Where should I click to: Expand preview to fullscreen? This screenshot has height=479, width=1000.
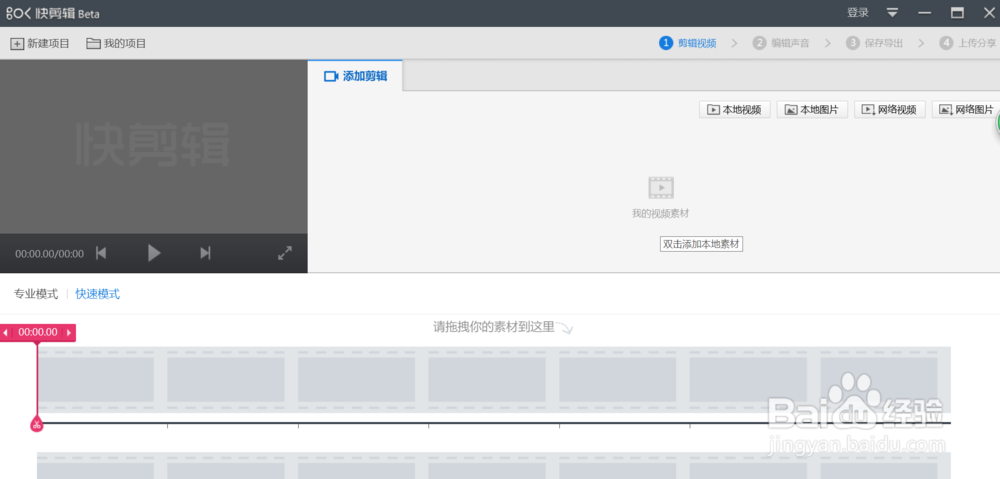[284, 253]
